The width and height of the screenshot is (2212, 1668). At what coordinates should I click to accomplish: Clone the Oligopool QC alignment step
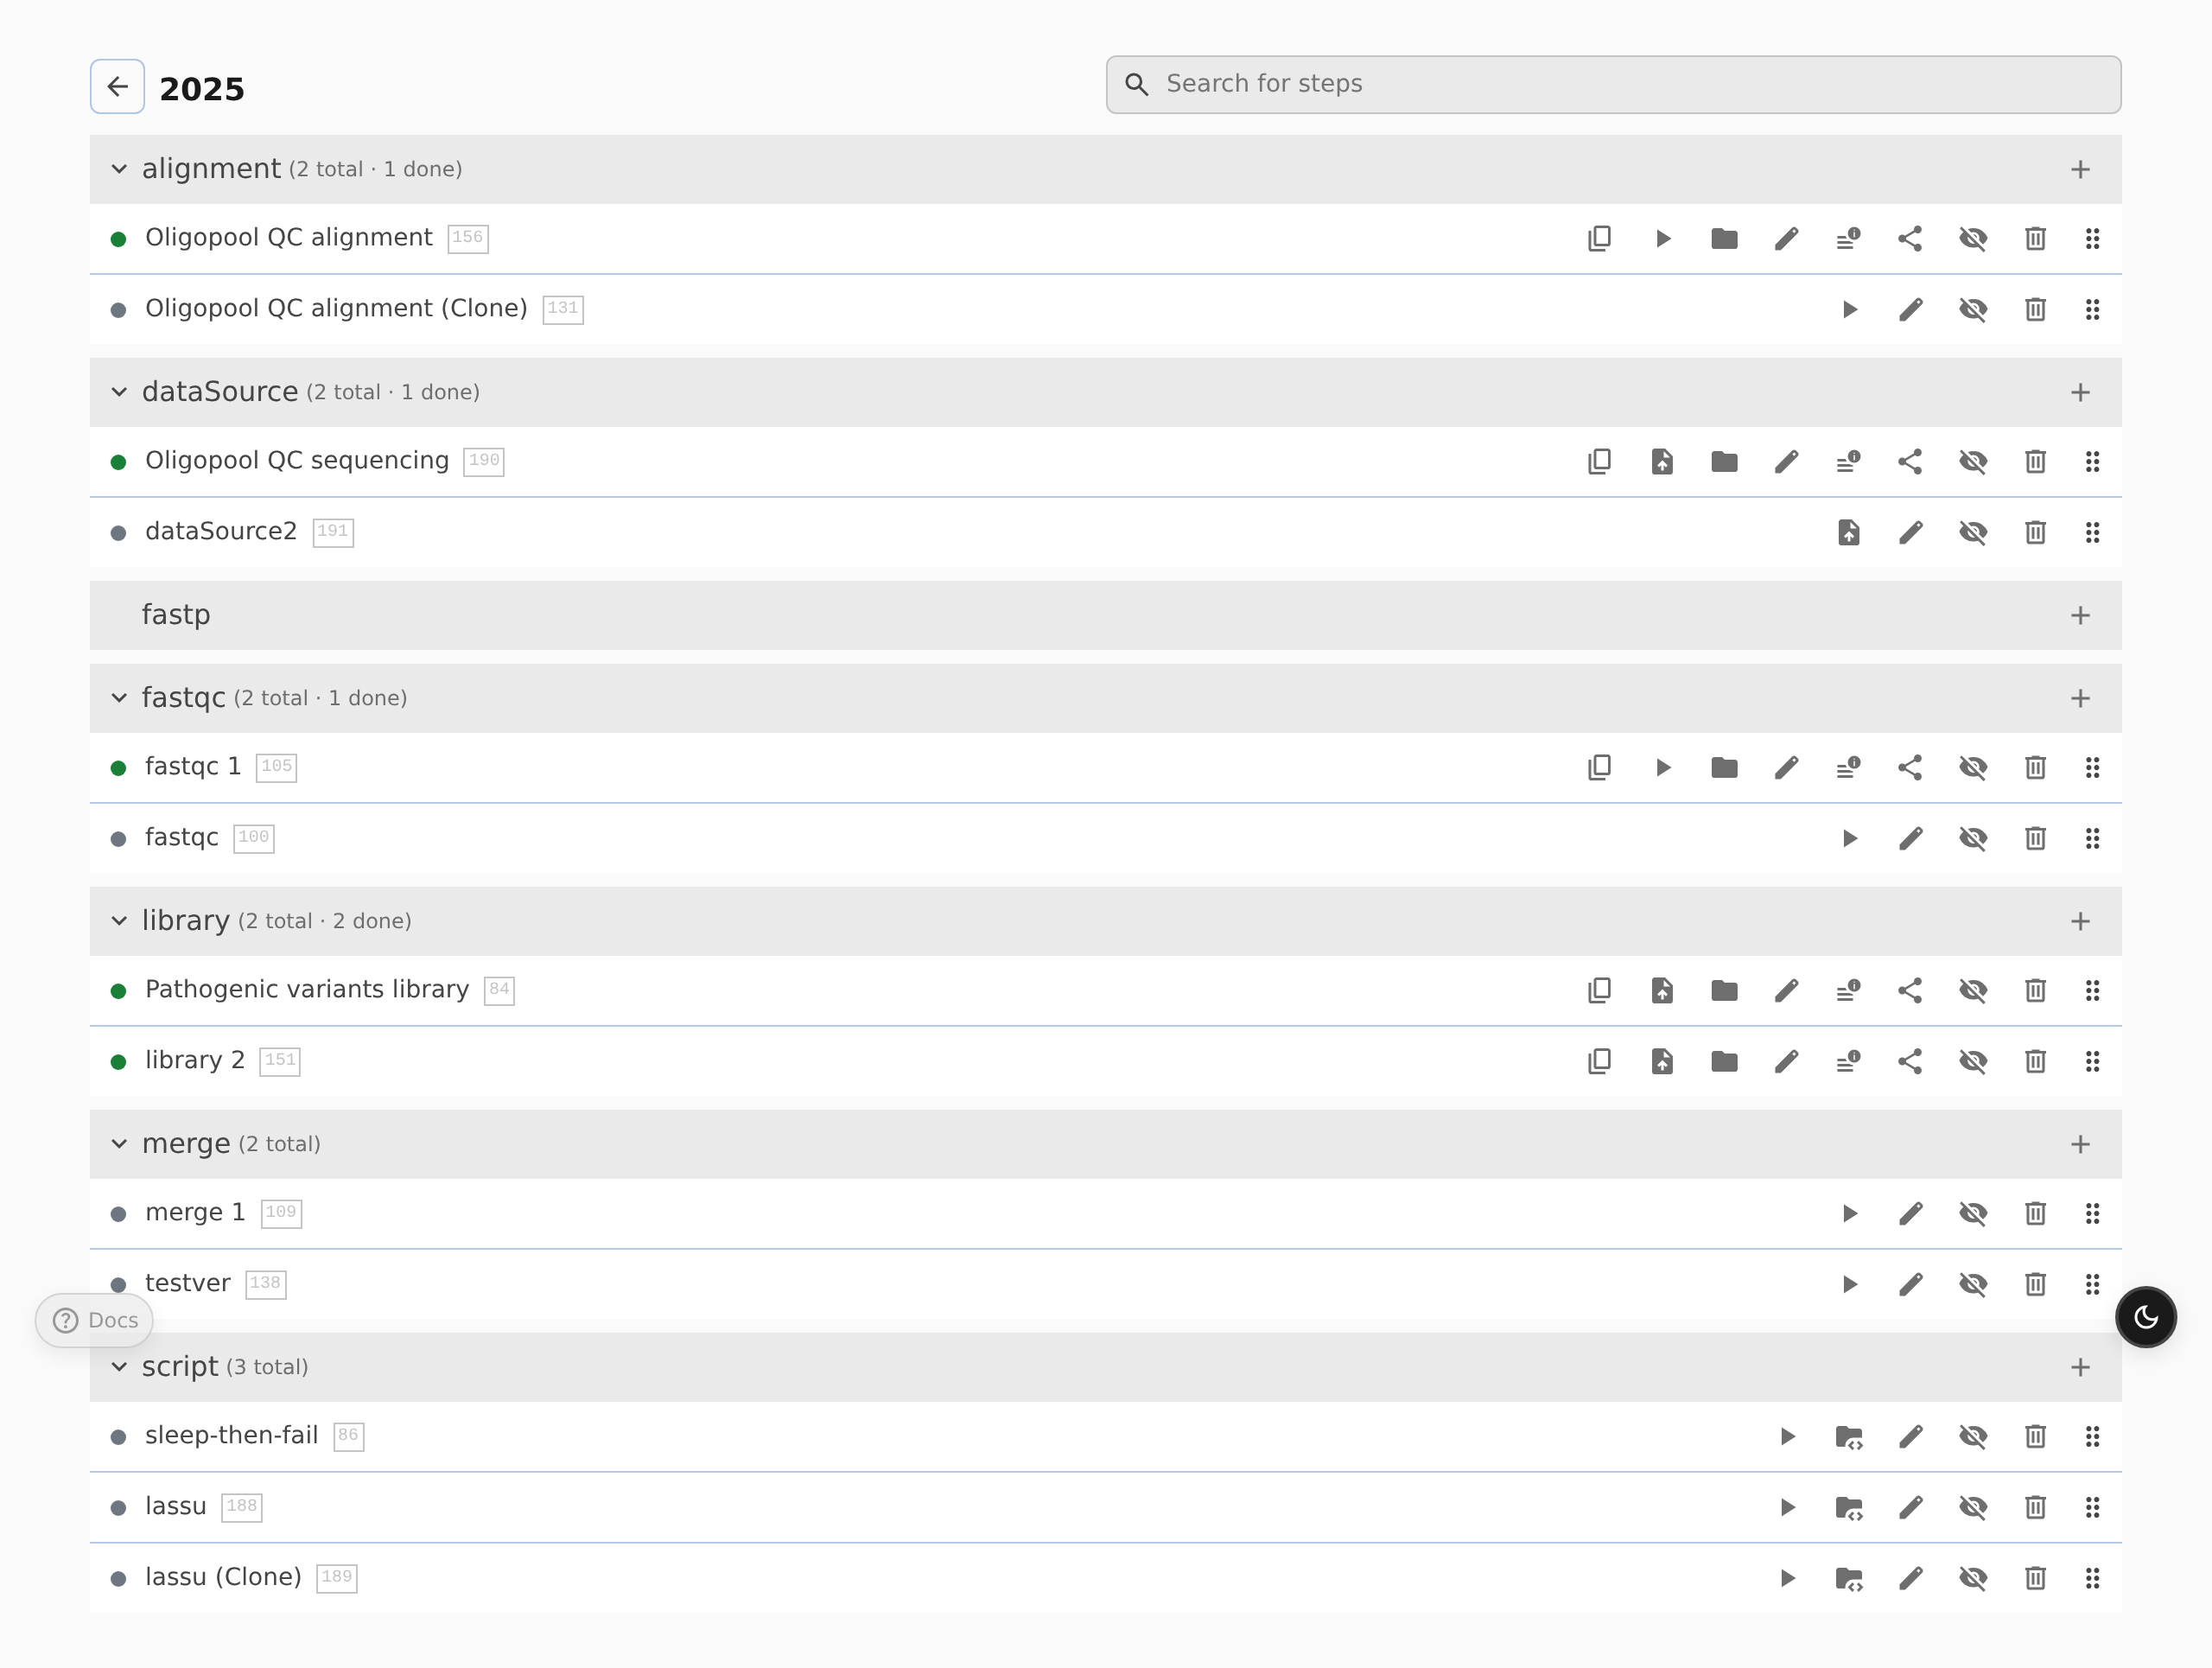[x=1599, y=238]
